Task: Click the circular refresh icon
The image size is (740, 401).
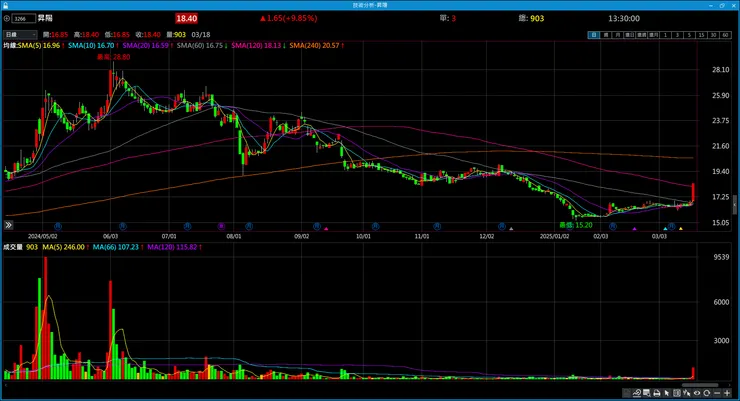Action: [x=706, y=393]
